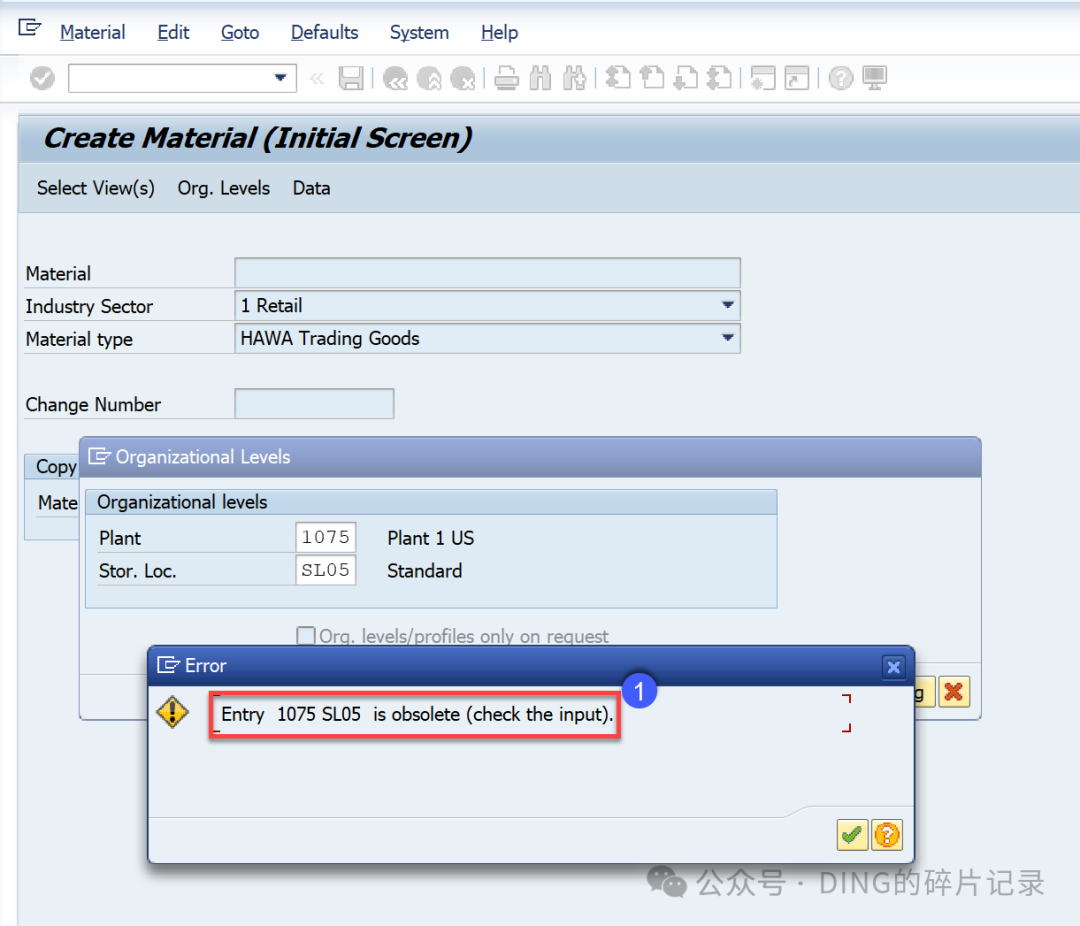Click the Exit toolbar icon with up arrows
1080x926 pixels.
click(429, 78)
